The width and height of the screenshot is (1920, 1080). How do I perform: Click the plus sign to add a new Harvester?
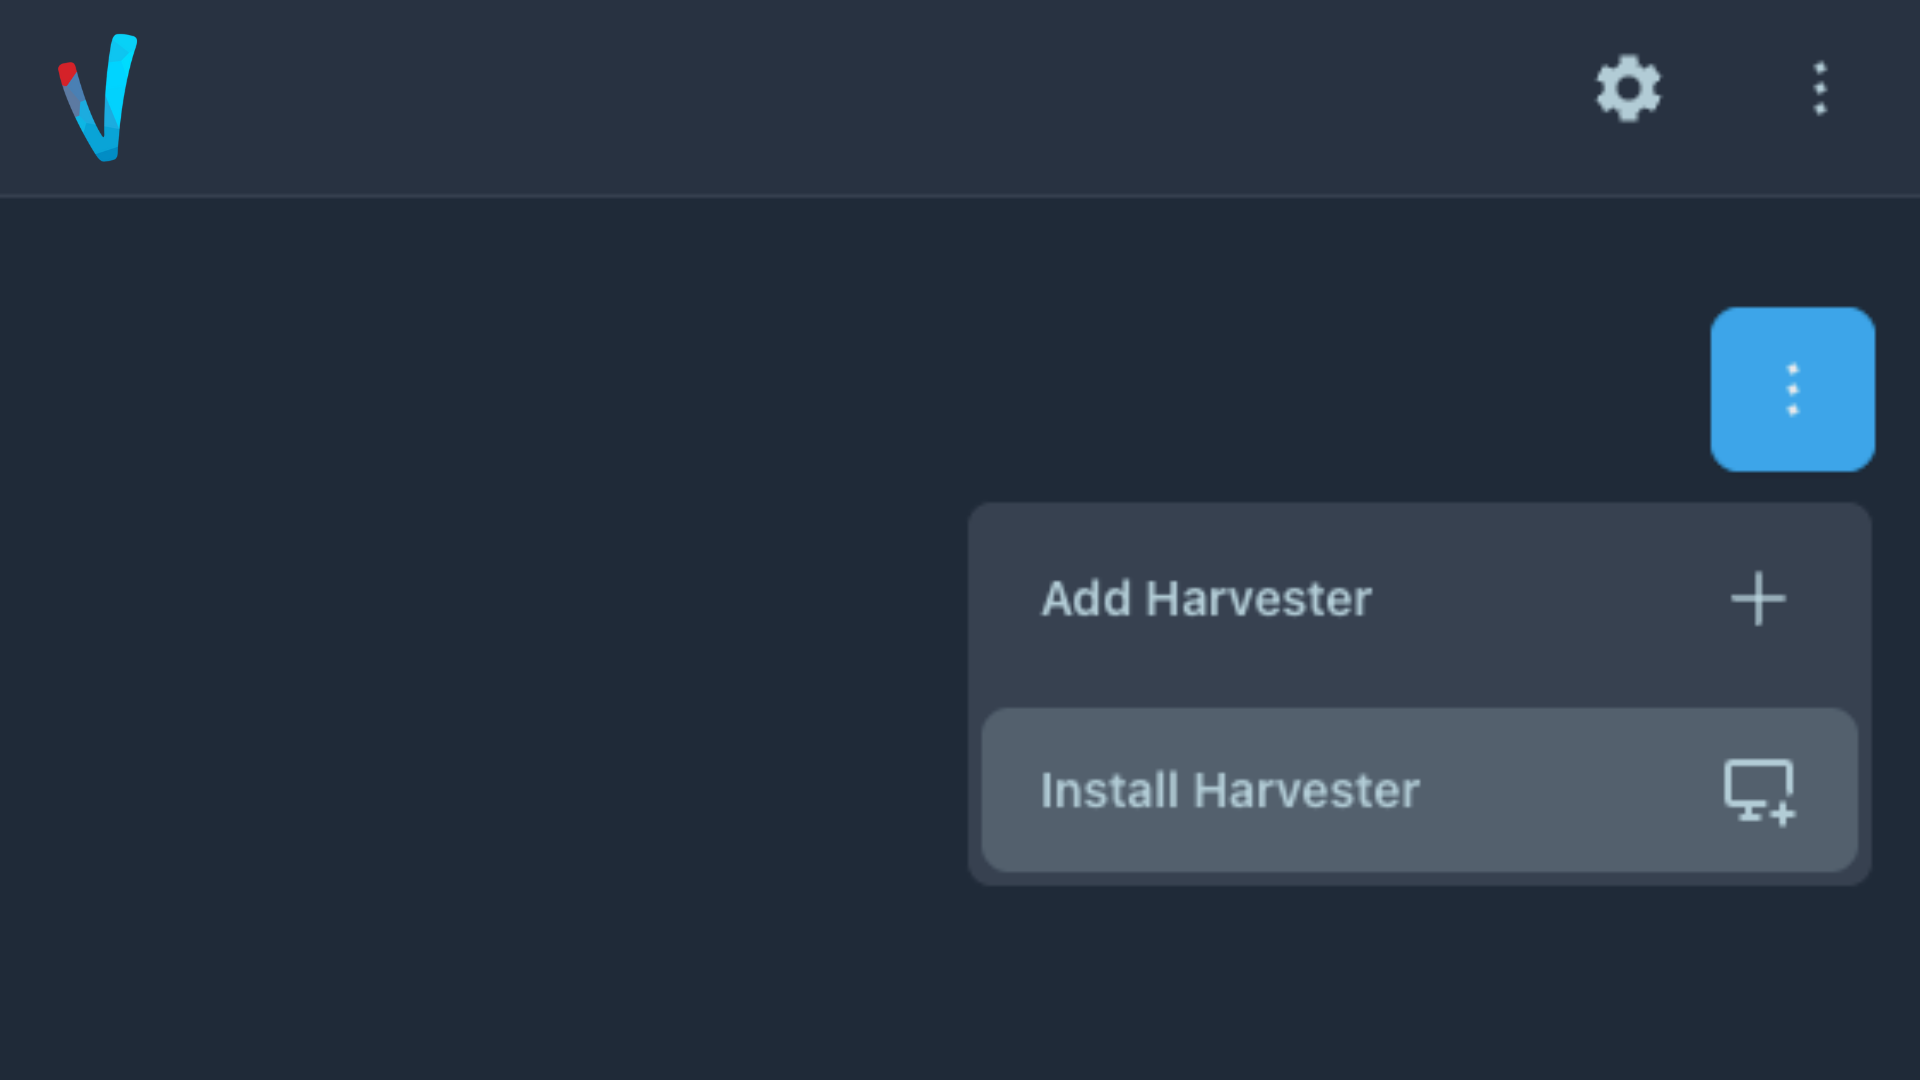[x=1758, y=599]
